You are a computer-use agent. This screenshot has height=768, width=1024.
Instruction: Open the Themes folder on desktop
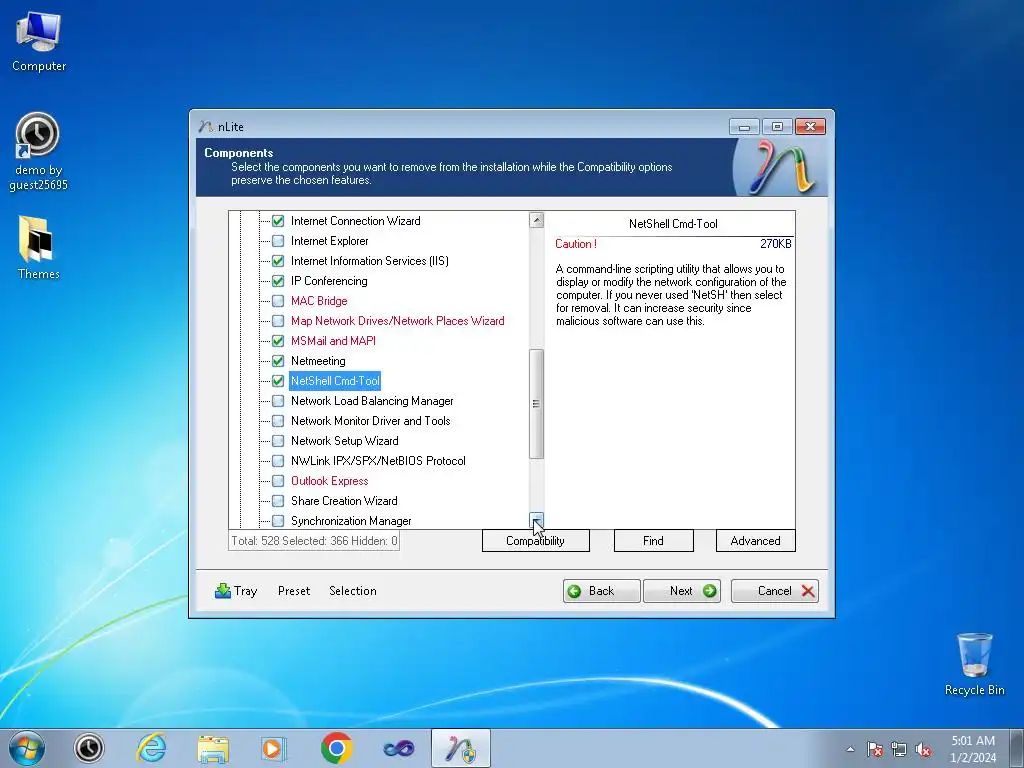click(x=38, y=248)
